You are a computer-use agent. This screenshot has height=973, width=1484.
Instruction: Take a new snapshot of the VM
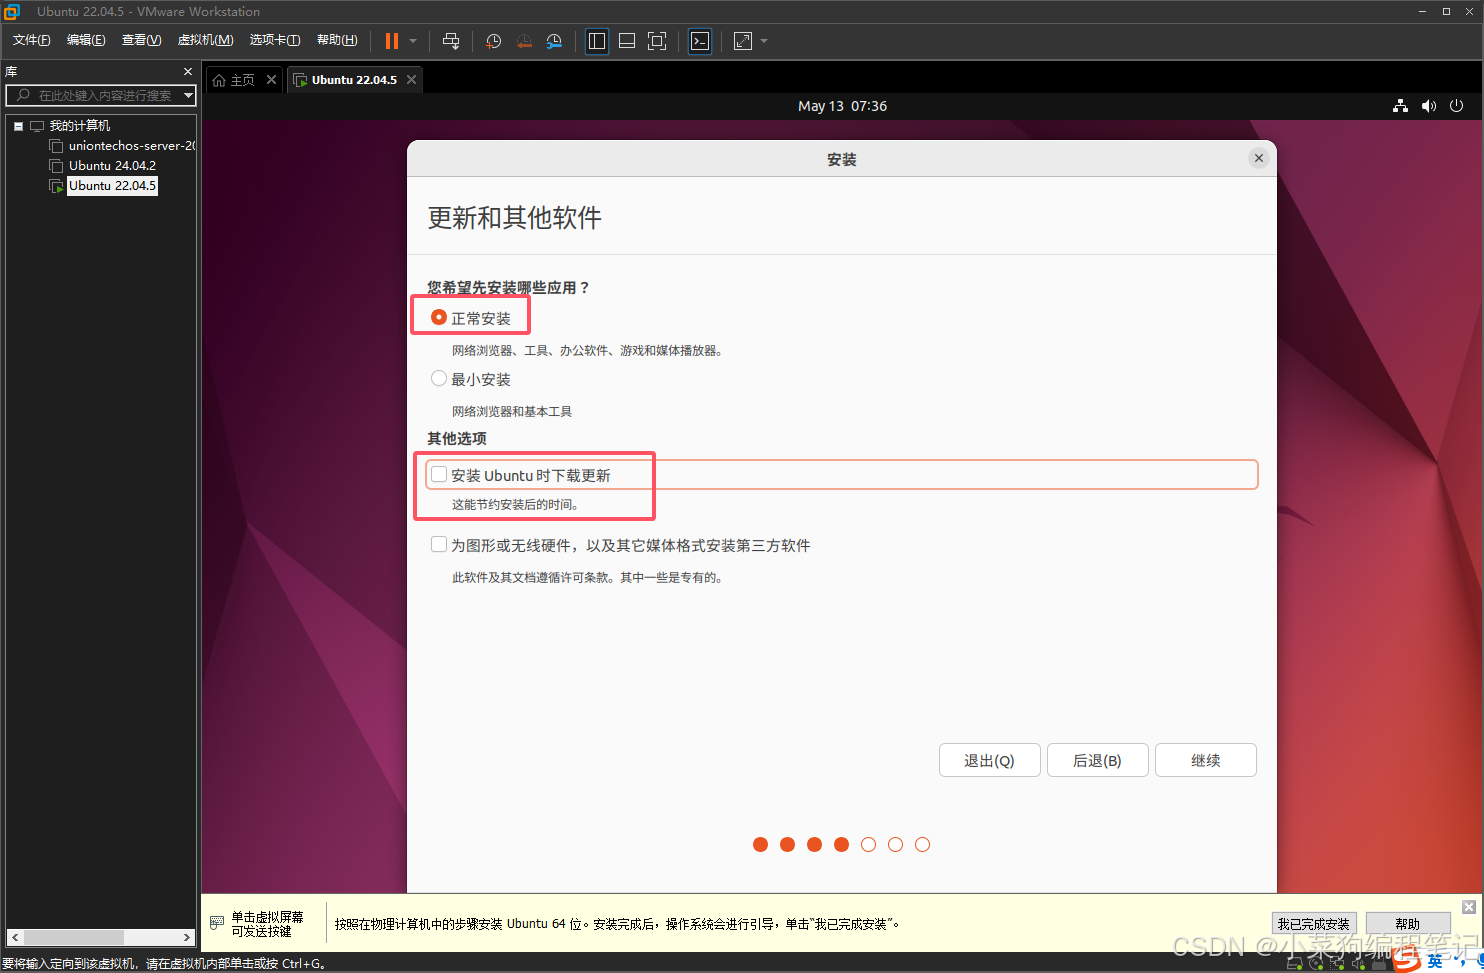pyautogui.click(x=493, y=41)
